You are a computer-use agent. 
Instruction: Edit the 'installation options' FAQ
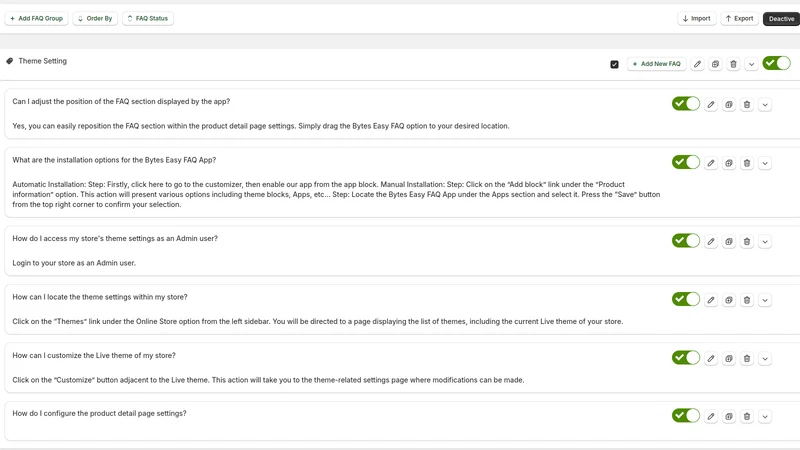[711, 163]
